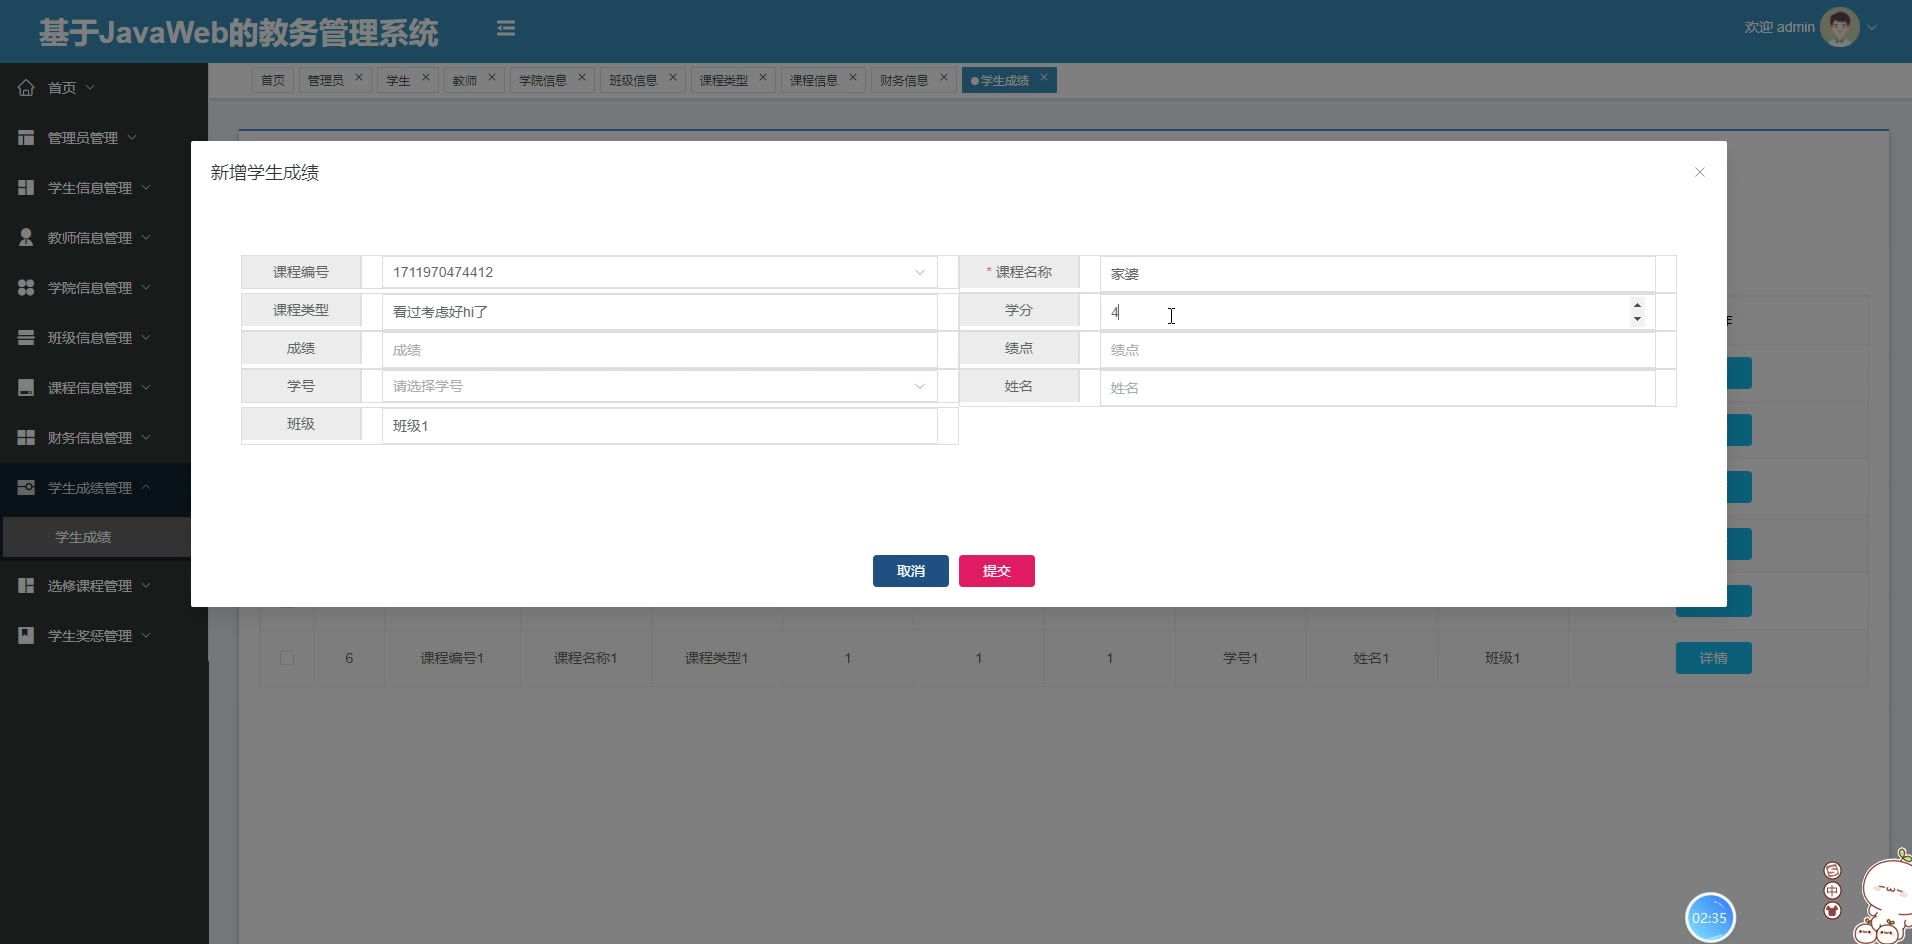Image resolution: width=1912 pixels, height=944 pixels.
Task: Click the 取消 button
Action: [x=911, y=571]
